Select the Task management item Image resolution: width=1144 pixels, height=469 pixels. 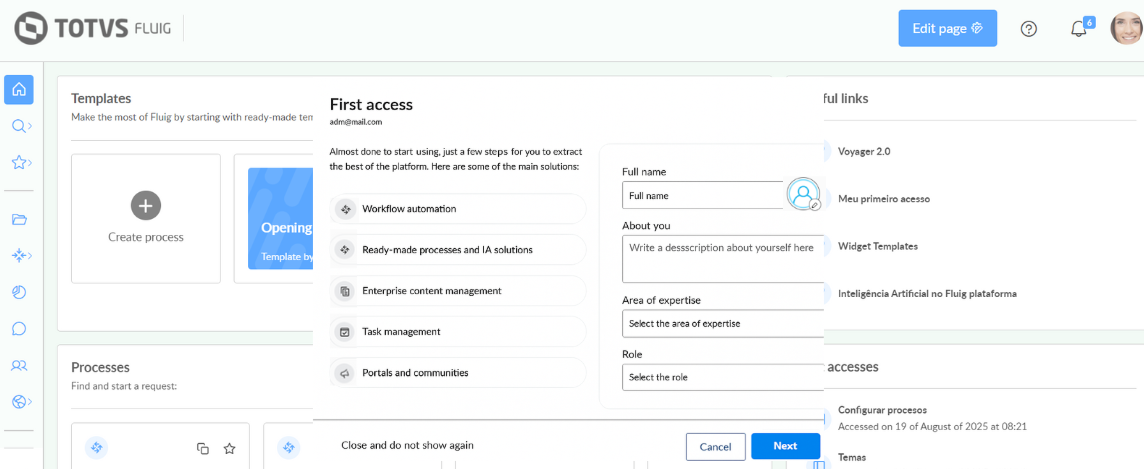point(458,331)
